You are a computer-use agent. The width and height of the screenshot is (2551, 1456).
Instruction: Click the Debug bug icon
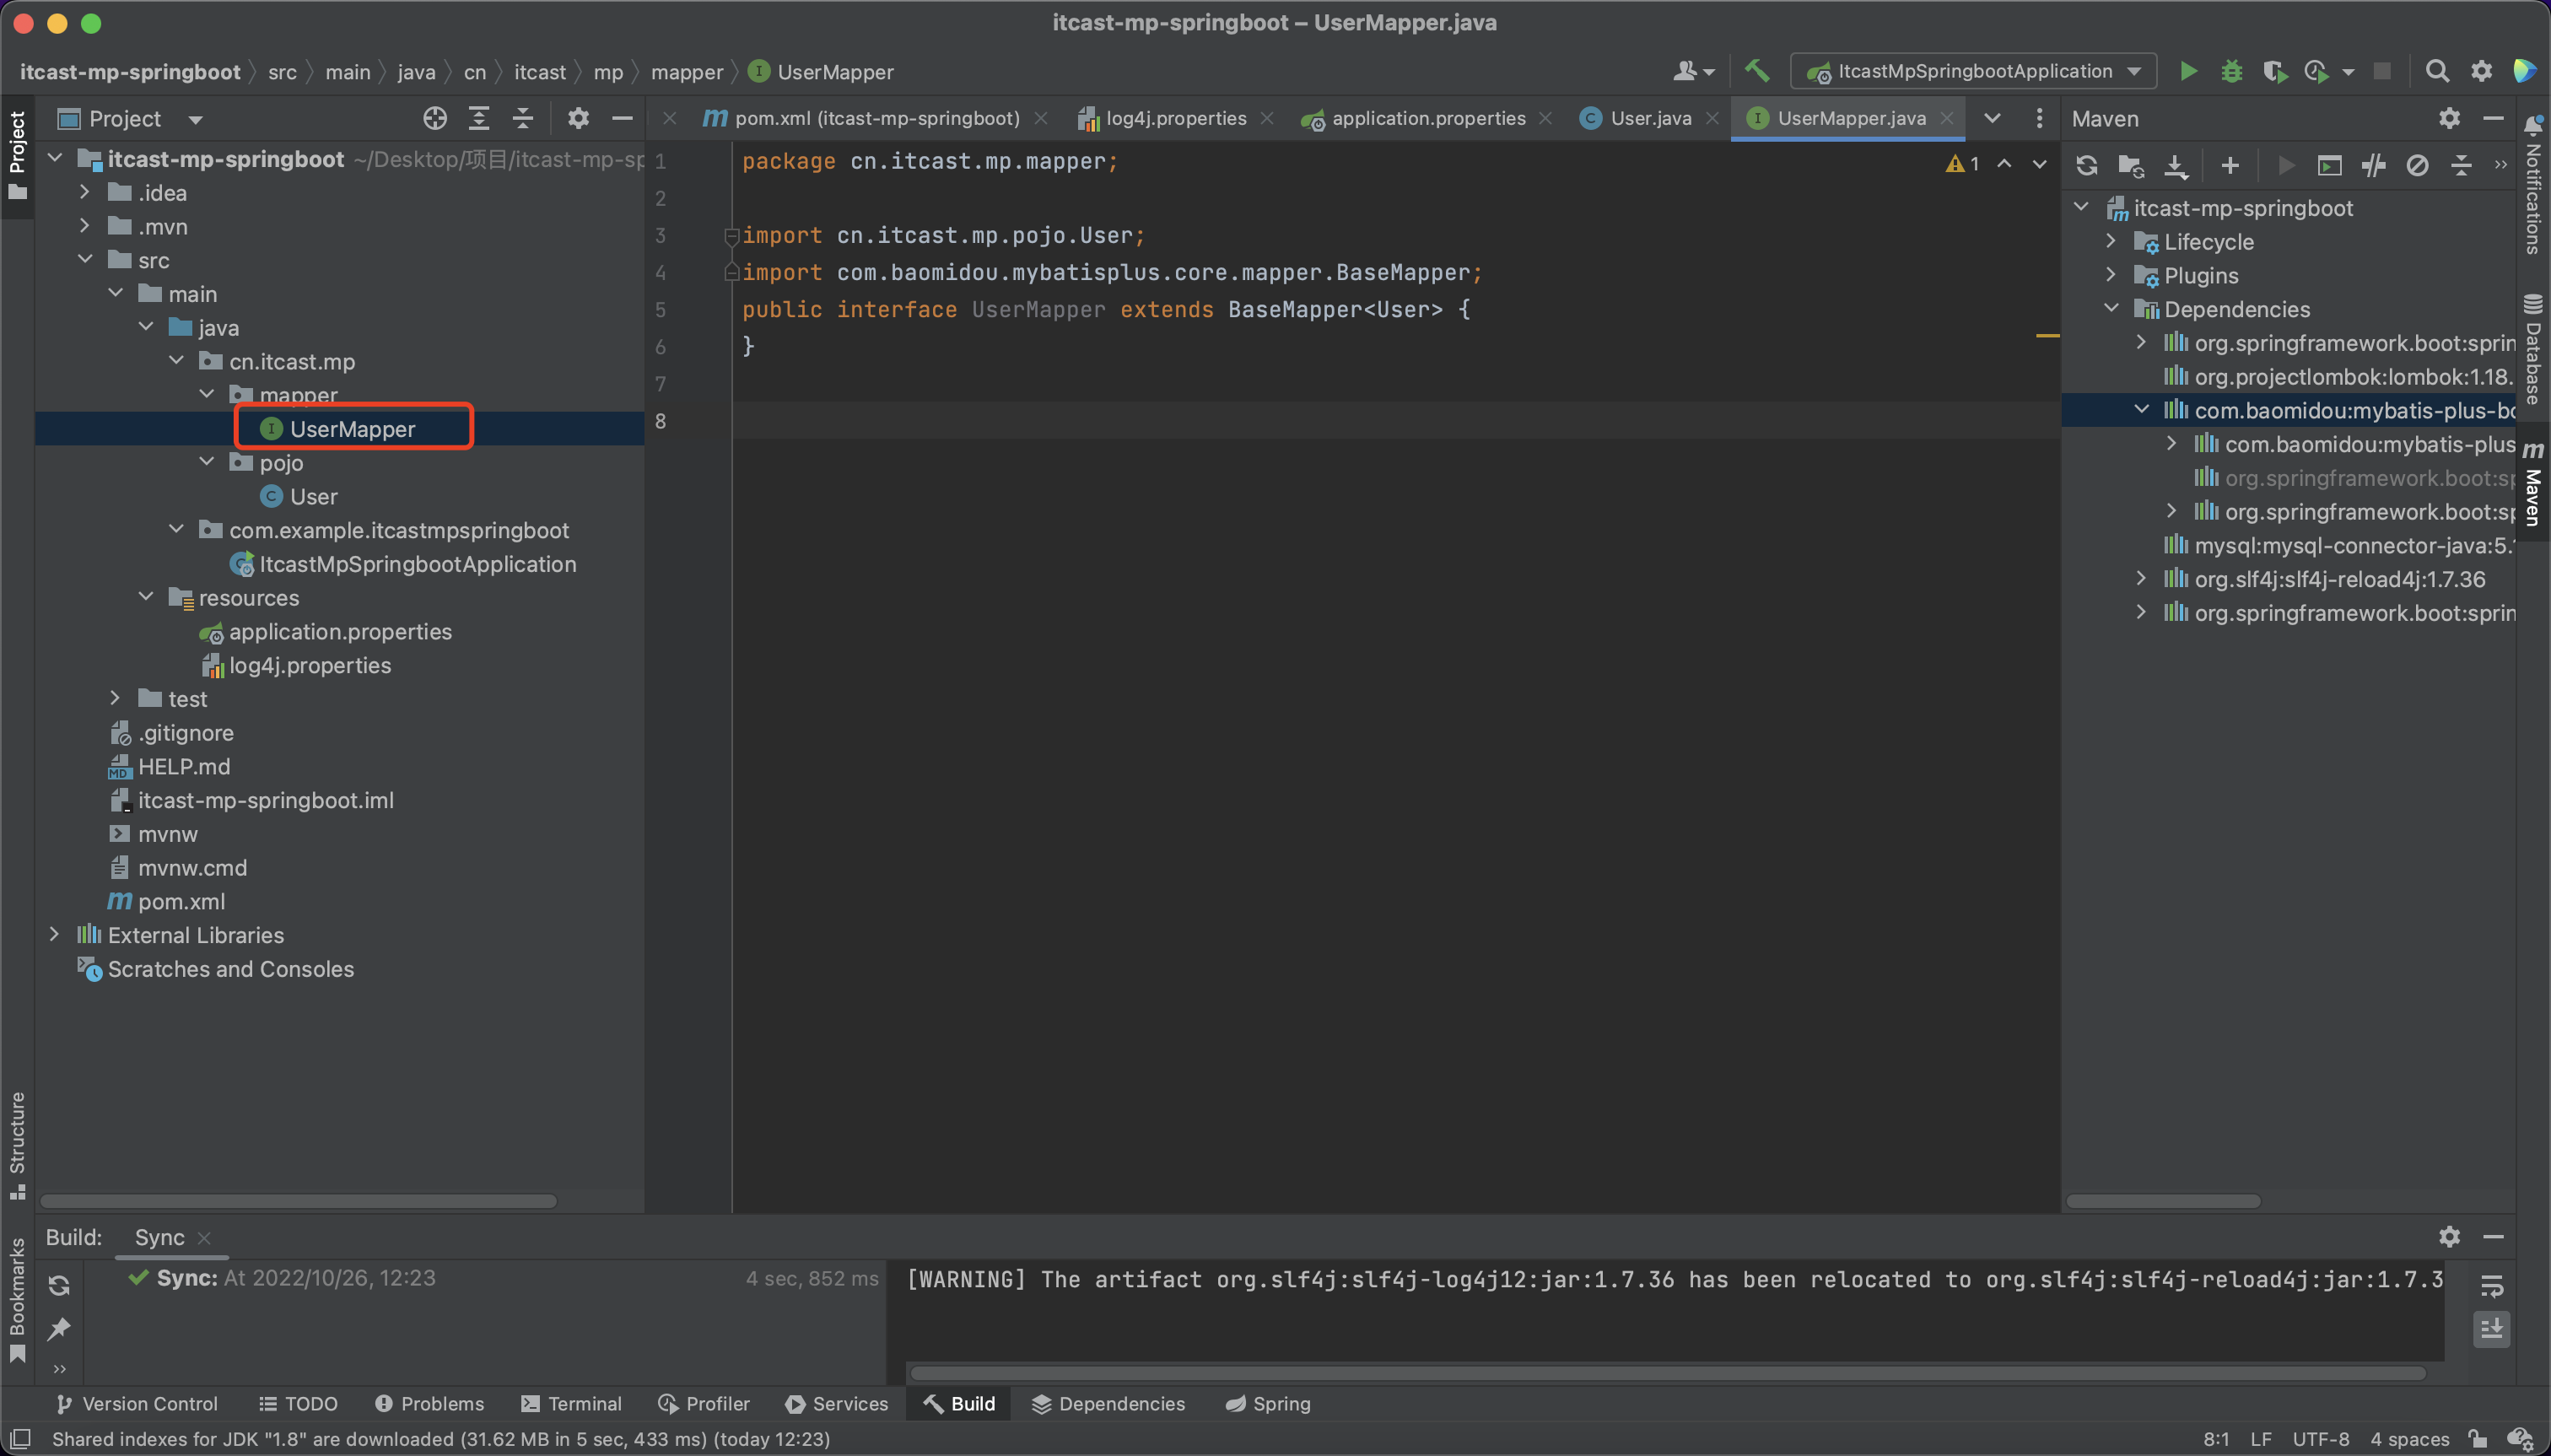2231,71
